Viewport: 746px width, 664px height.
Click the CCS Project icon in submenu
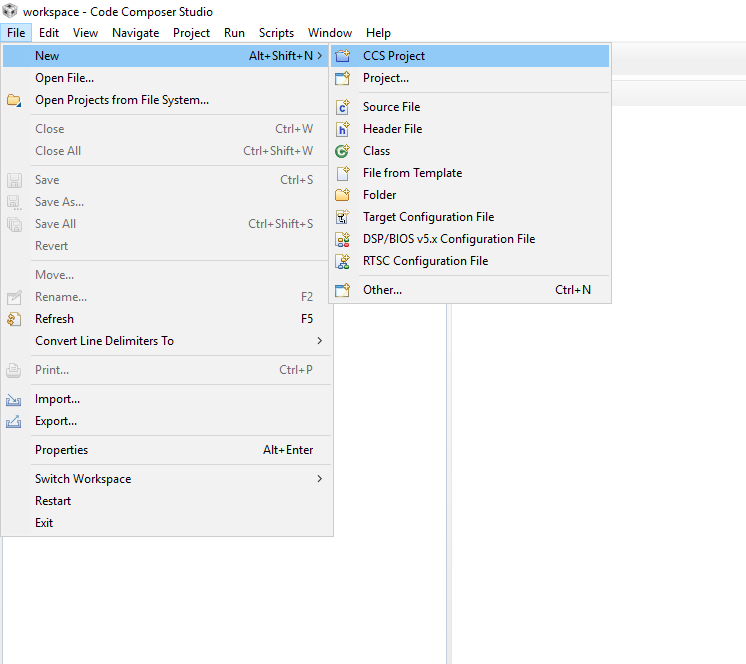pyautogui.click(x=343, y=56)
